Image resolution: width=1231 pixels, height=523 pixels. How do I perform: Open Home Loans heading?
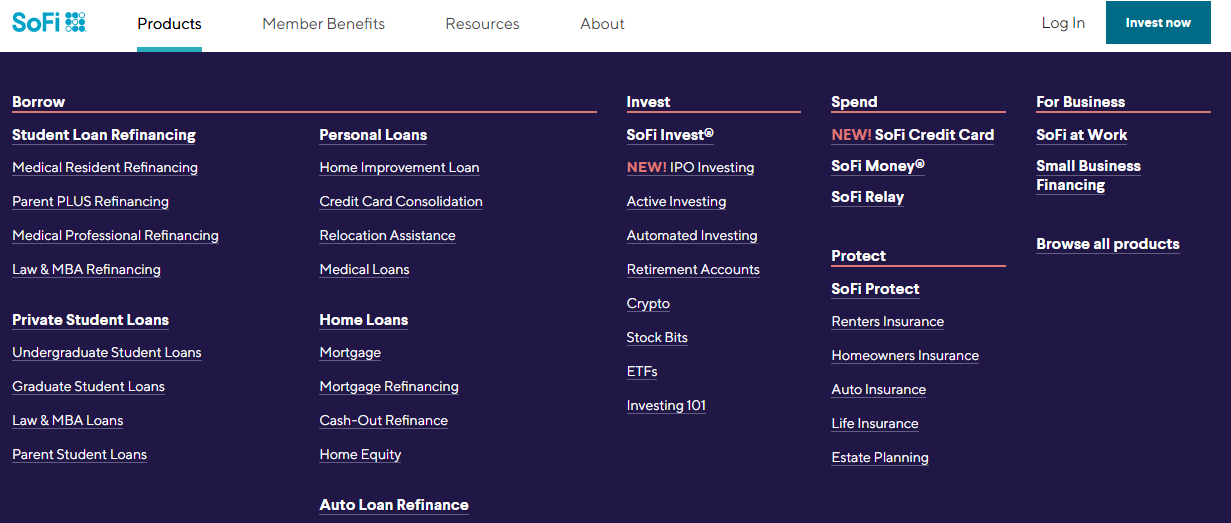tap(364, 320)
